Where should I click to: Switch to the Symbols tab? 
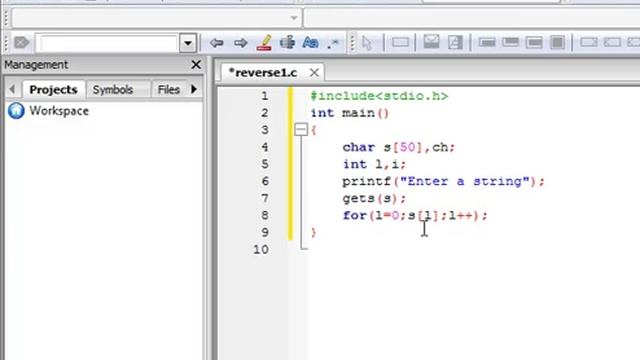(113, 89)
